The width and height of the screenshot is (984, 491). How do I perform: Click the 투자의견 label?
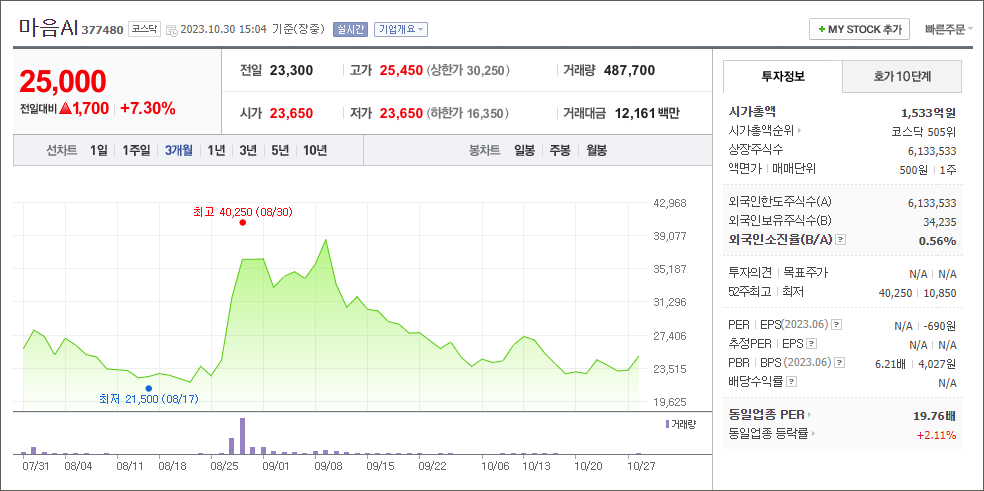click(750, 272)
